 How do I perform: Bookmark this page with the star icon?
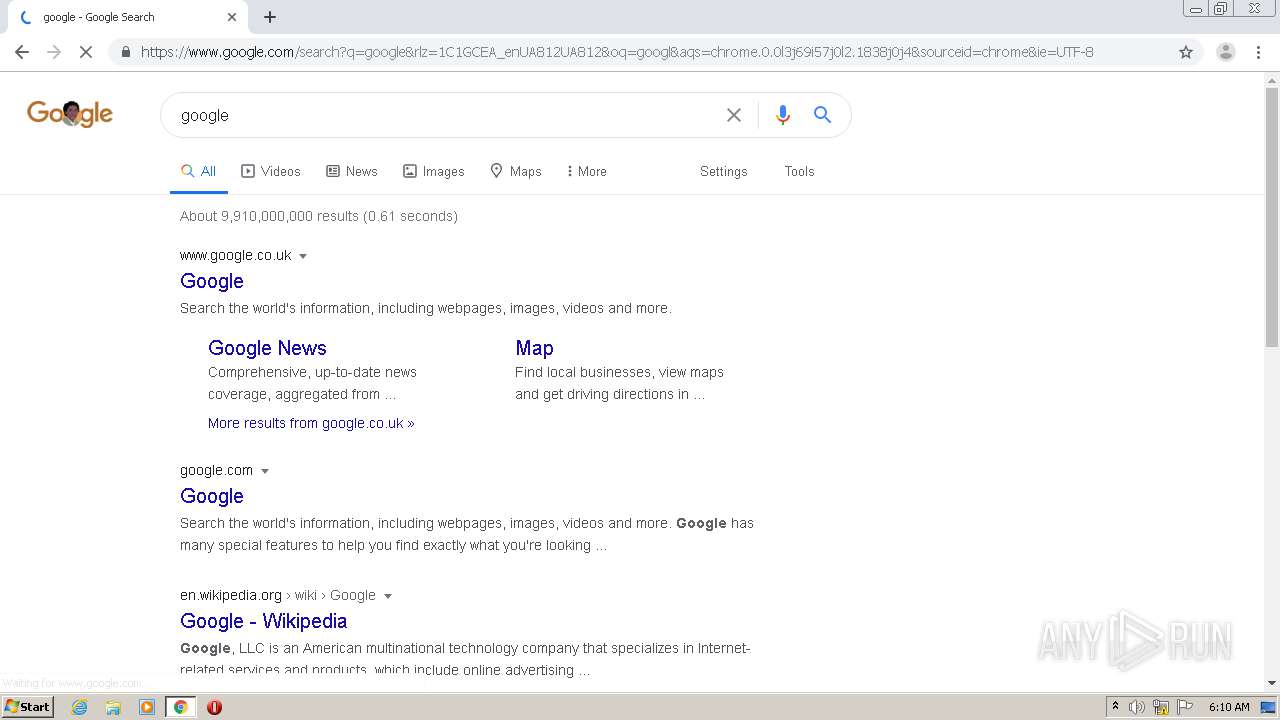pos(1186,52)
